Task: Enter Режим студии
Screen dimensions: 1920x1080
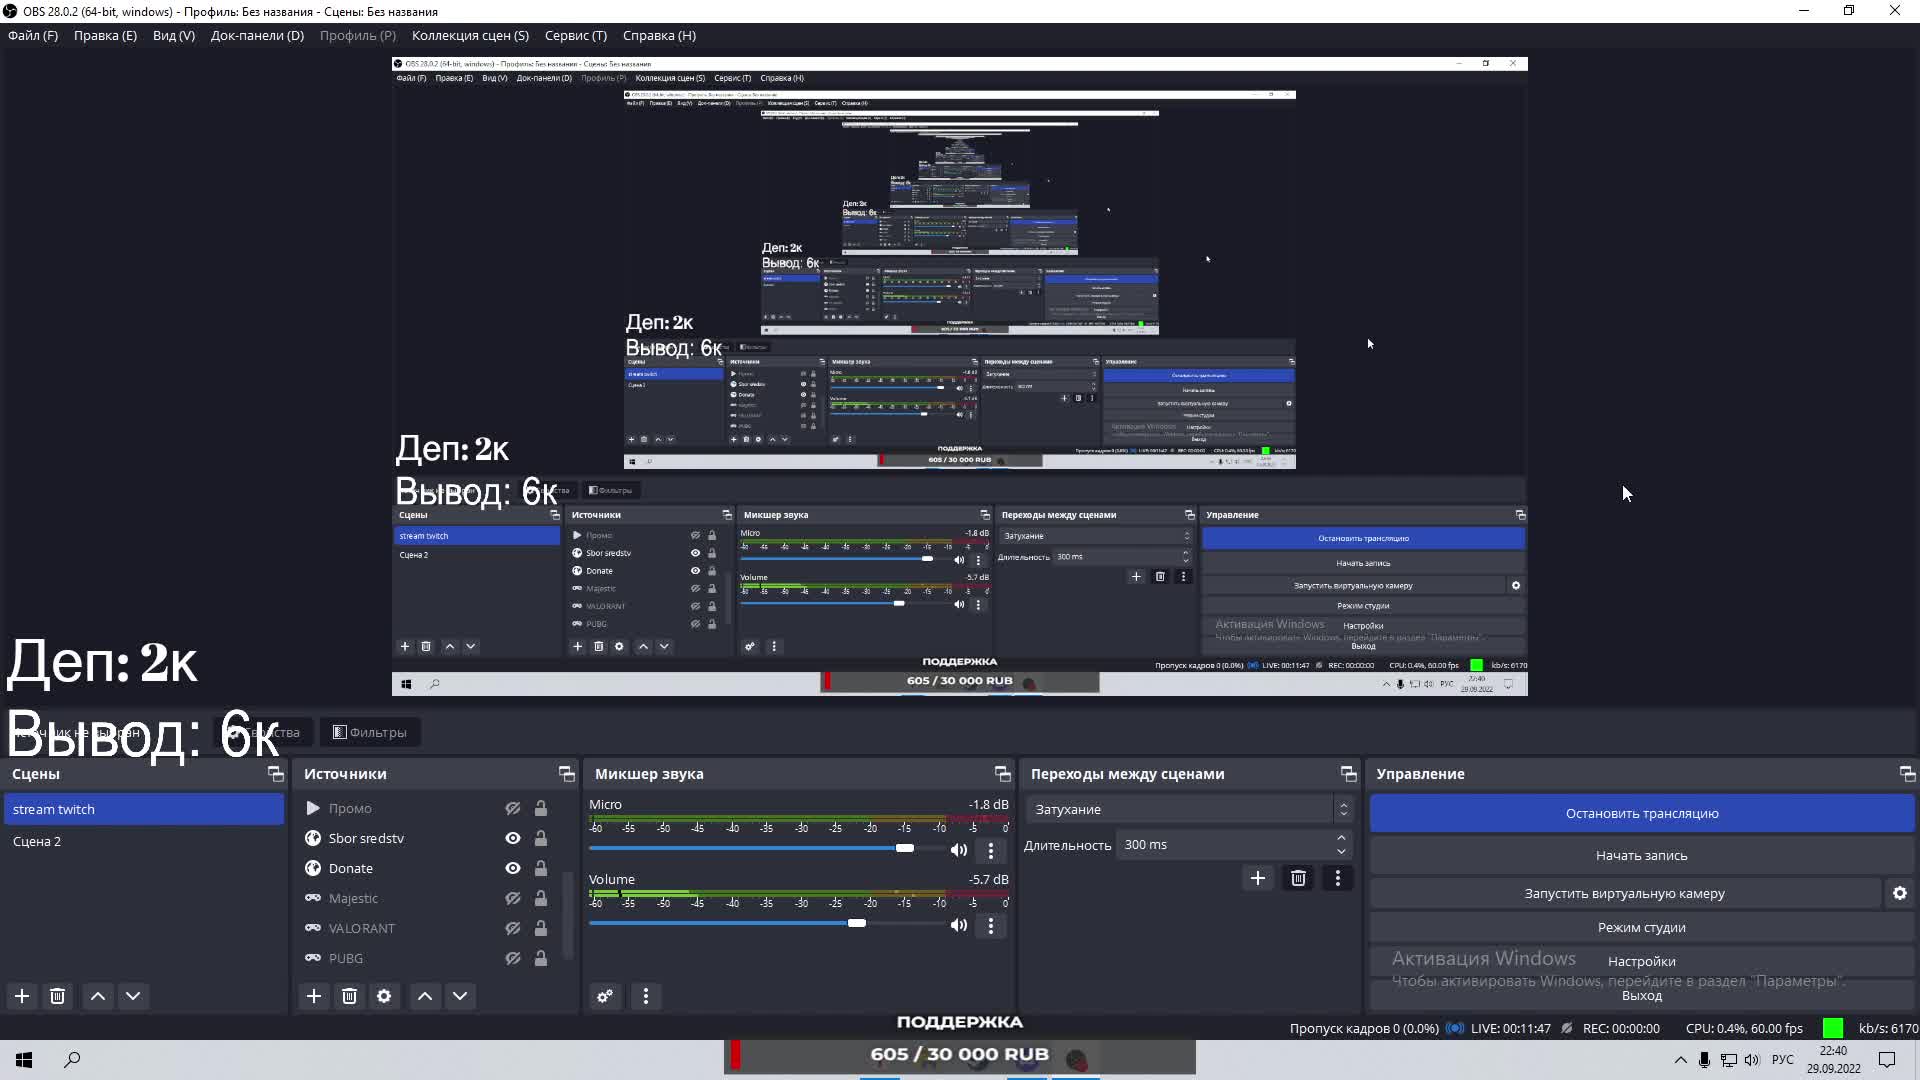Action: [x=1642, y=927]
